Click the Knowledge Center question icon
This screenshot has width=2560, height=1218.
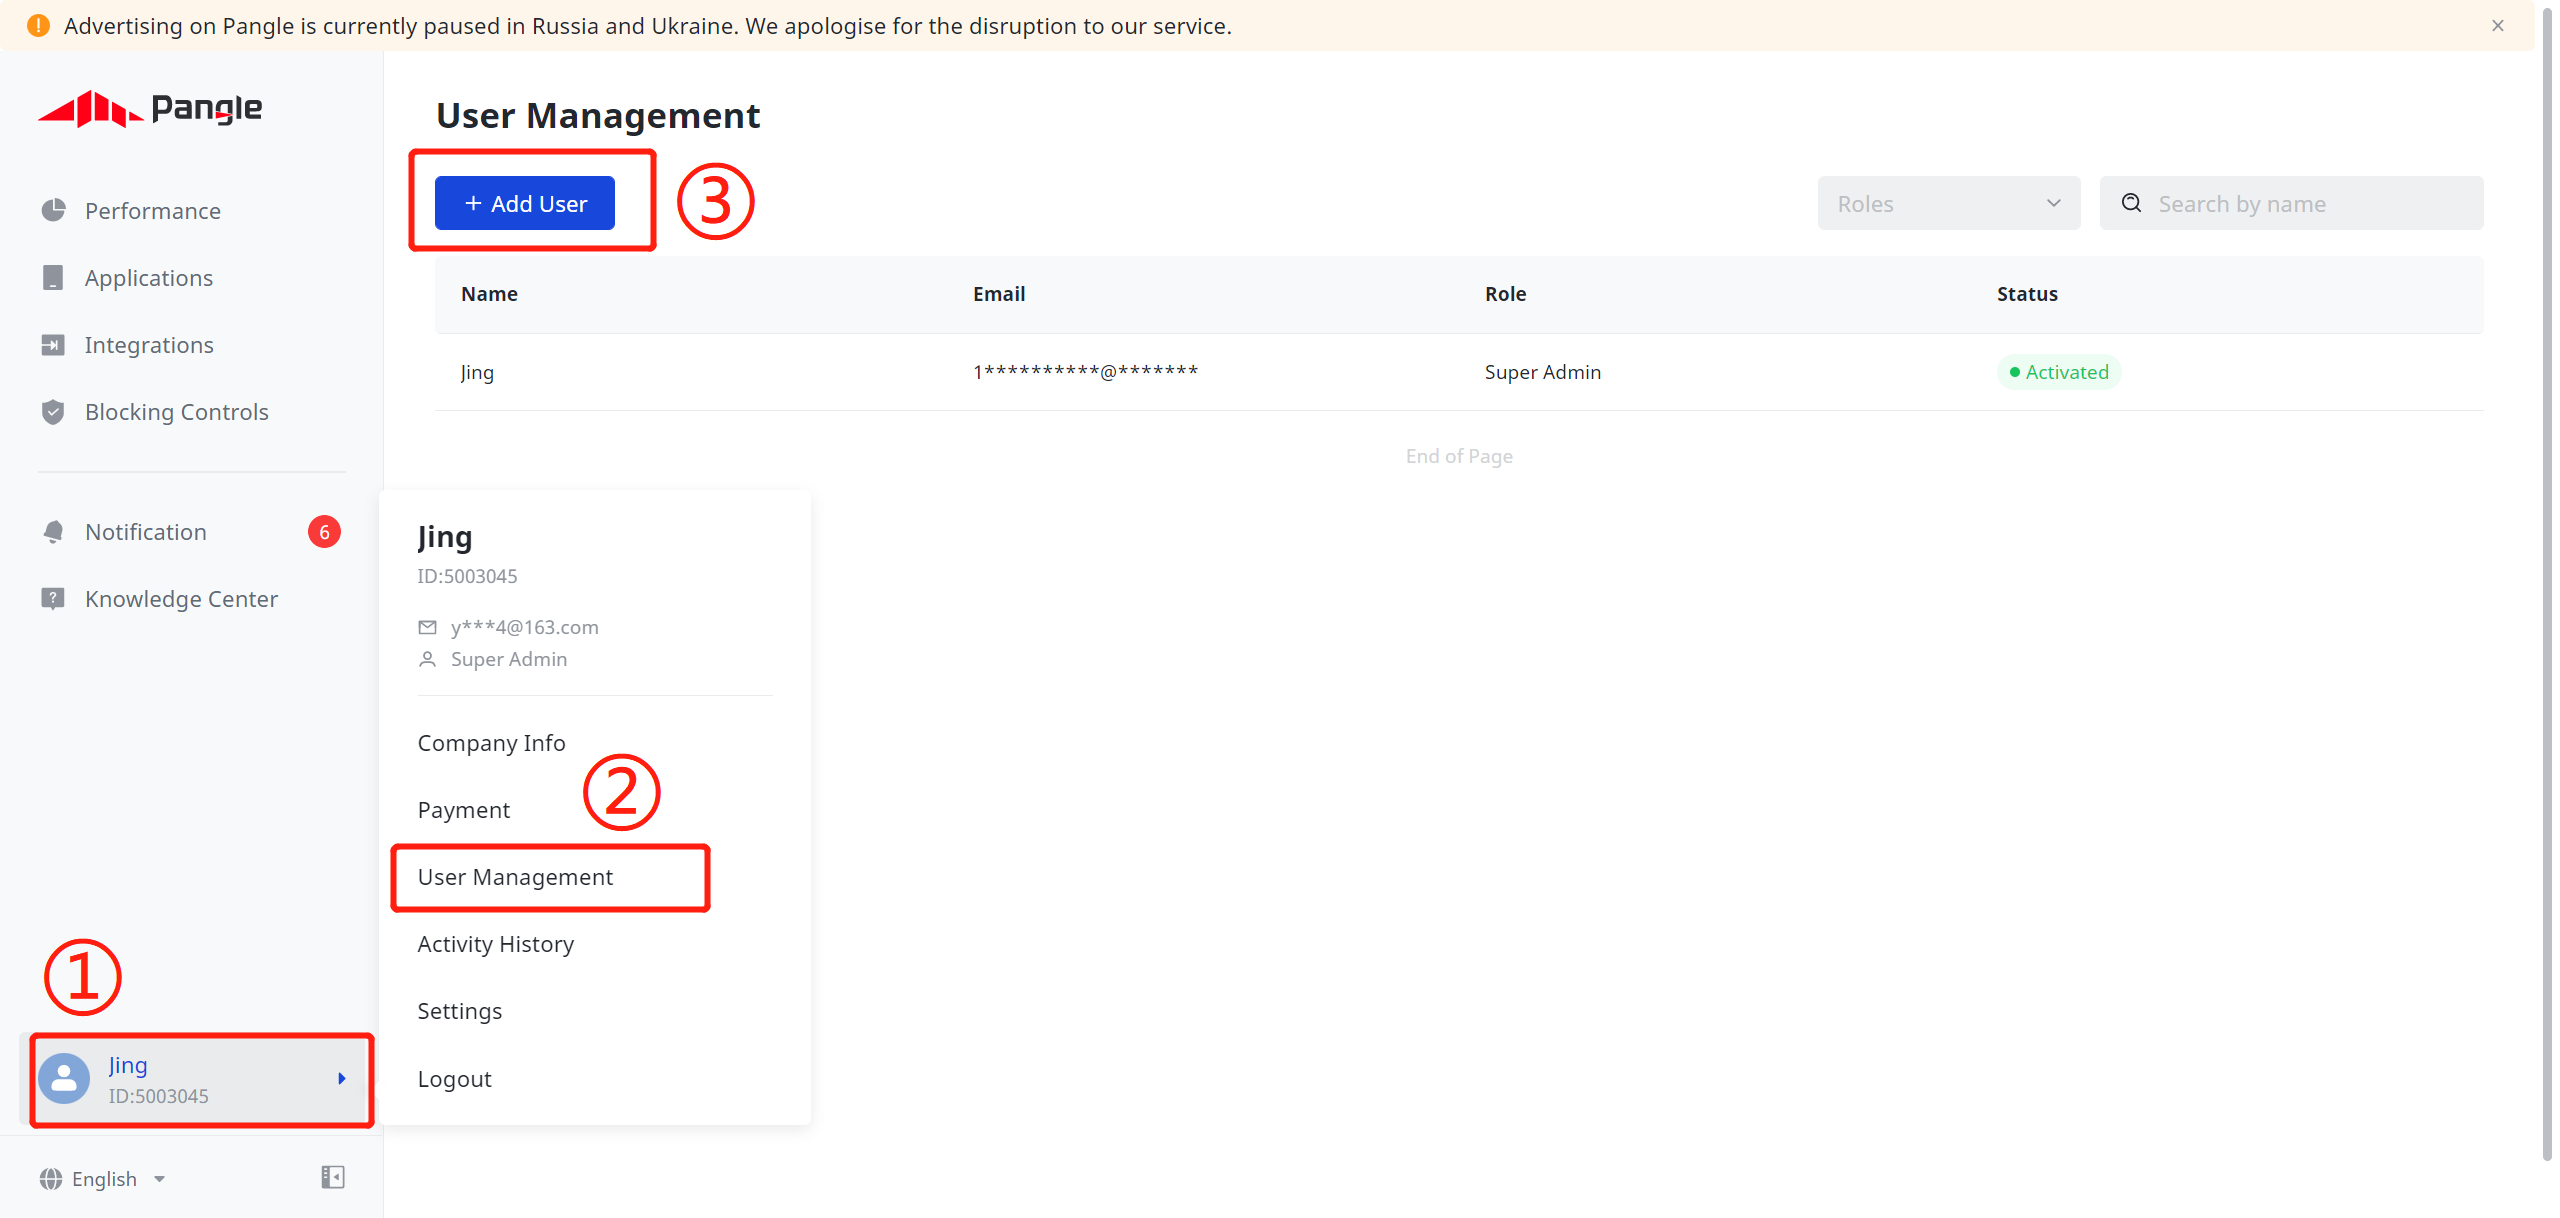click(x=53, y=599)
